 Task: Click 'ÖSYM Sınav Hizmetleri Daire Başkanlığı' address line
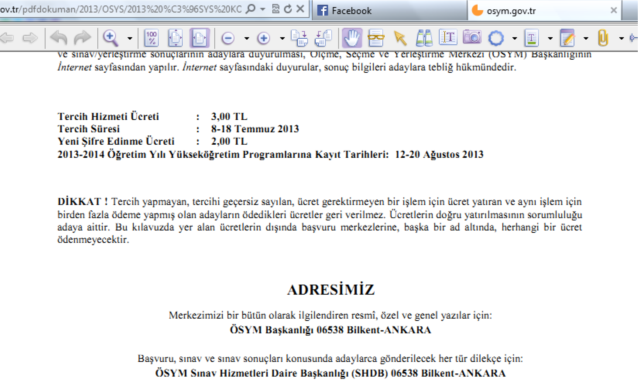(x=330, y=373)
